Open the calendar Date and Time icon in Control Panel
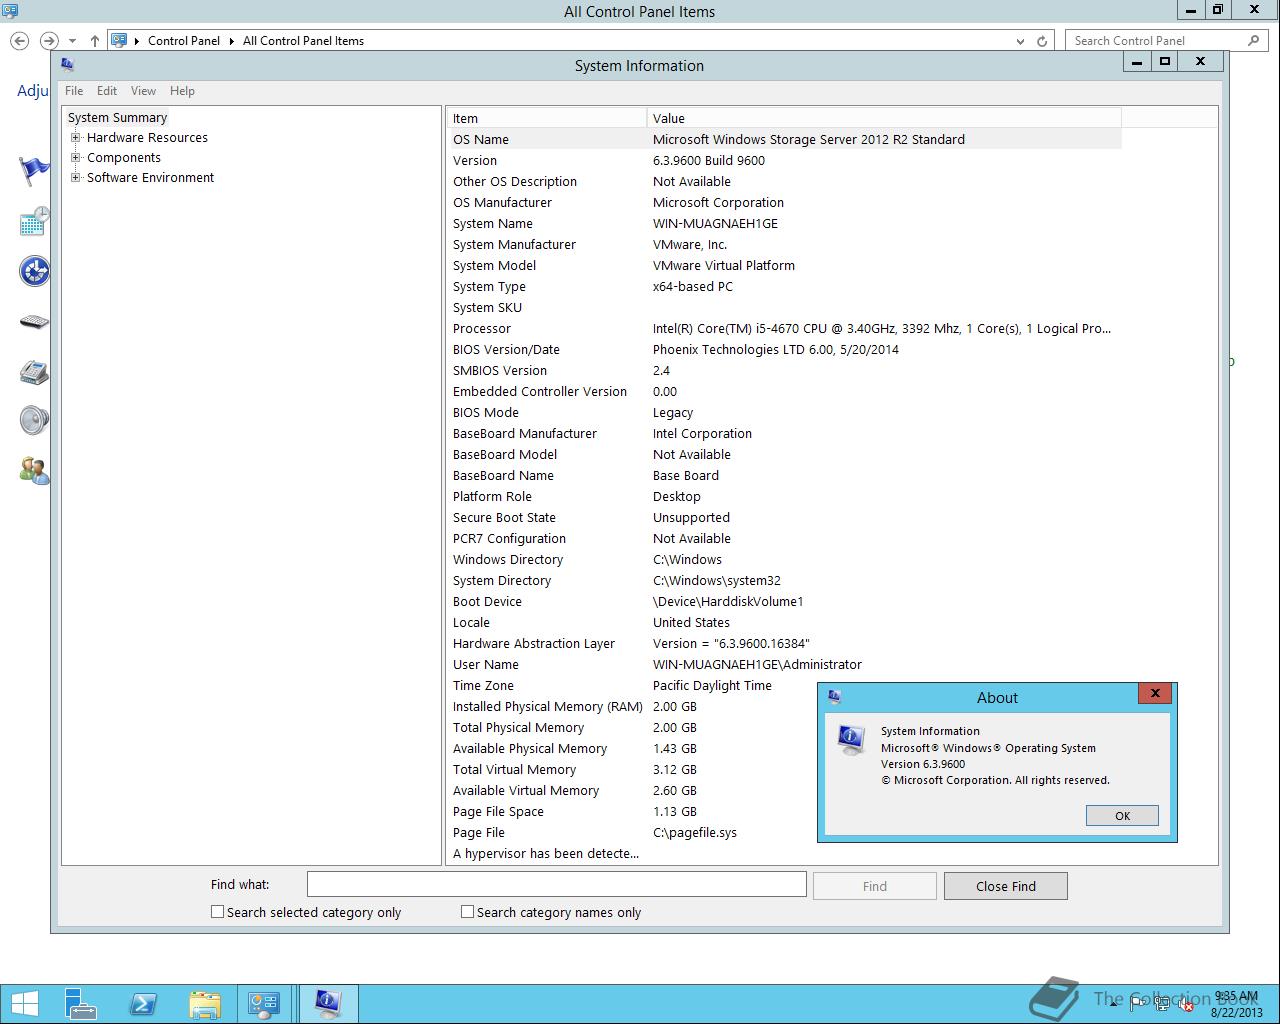The height and width of the screenshot is (1024, 1280). (34, 221)
